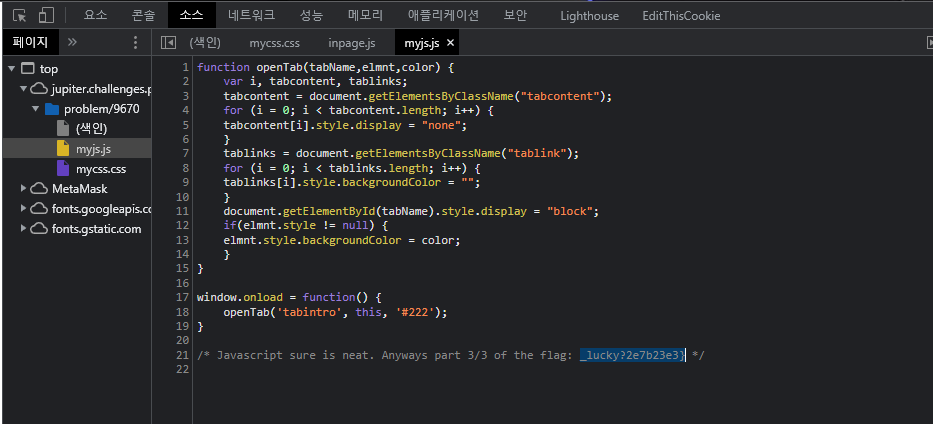Open the 네트워크 tab
Screen dimensions: 933x424
click(x=252, y=15)
